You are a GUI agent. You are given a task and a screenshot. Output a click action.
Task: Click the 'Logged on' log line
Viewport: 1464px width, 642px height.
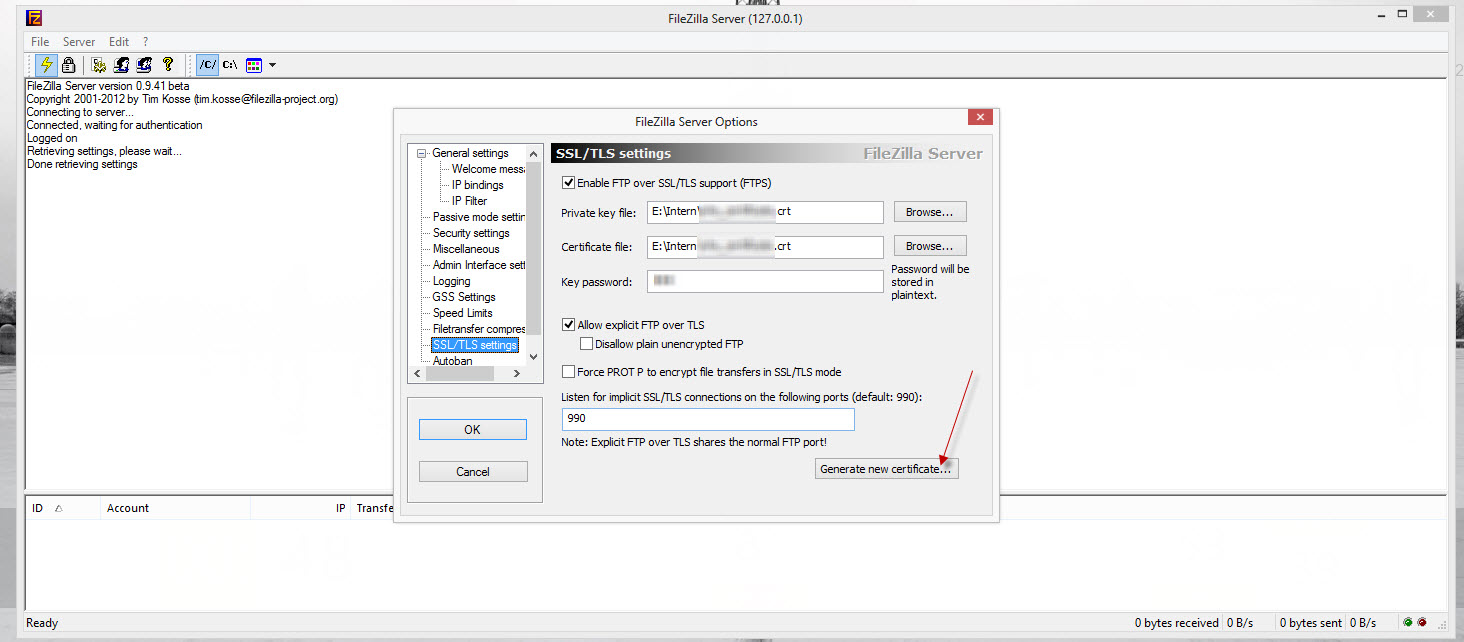tap(52, 138)
